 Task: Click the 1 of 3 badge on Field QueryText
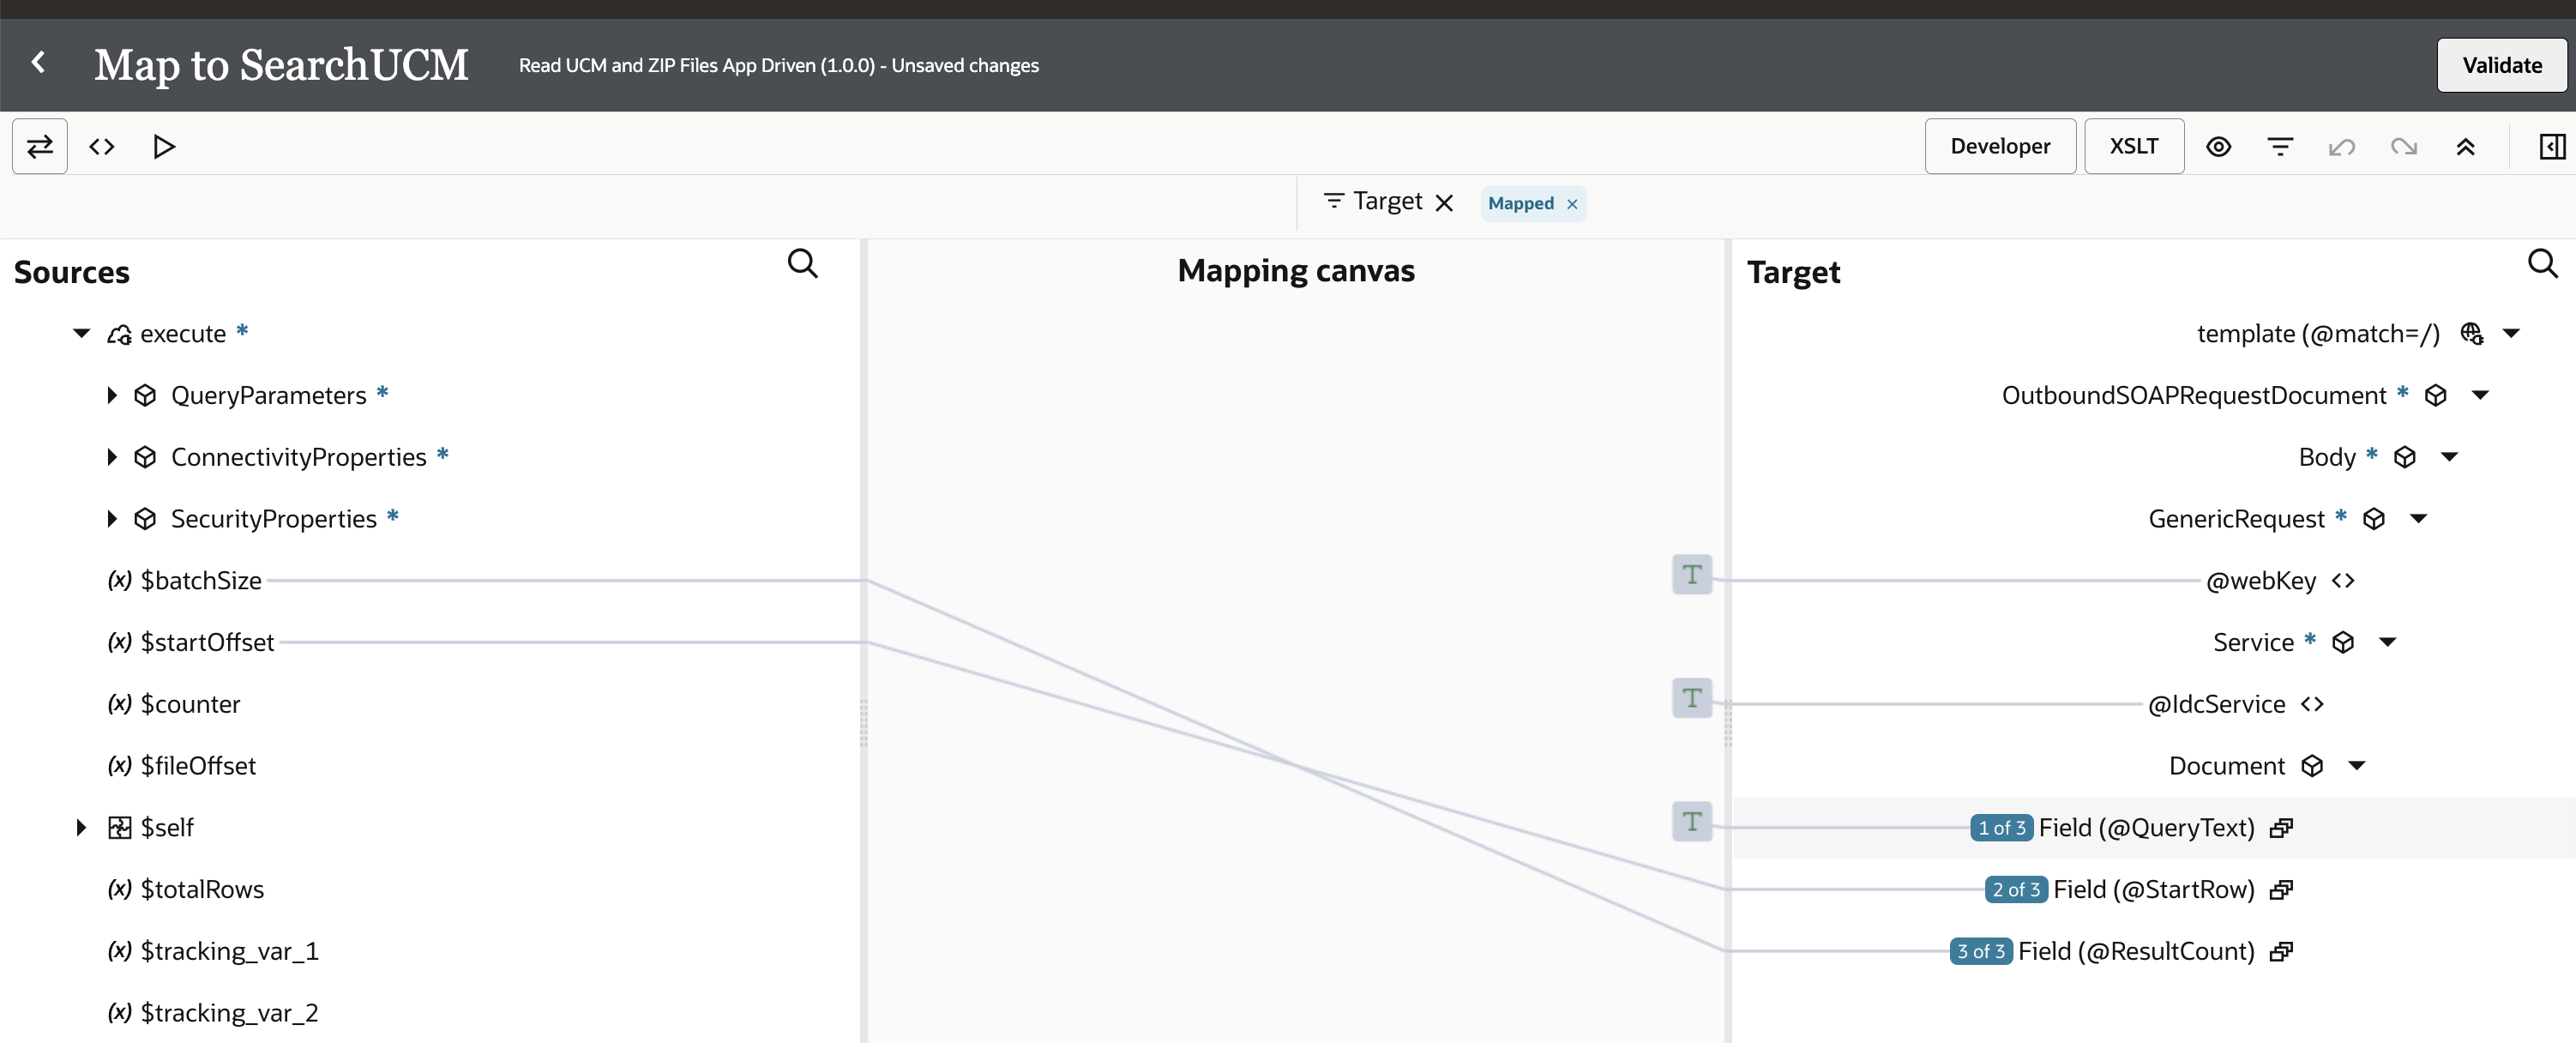click(2003, 828)
